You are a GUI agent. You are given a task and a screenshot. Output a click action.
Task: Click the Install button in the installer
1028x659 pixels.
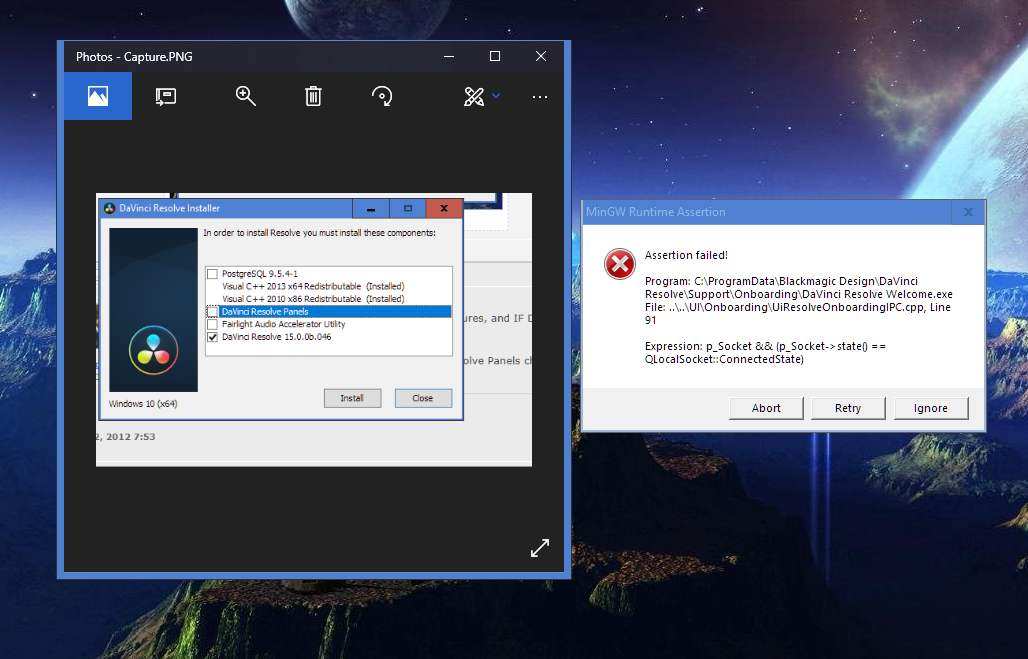352,398
